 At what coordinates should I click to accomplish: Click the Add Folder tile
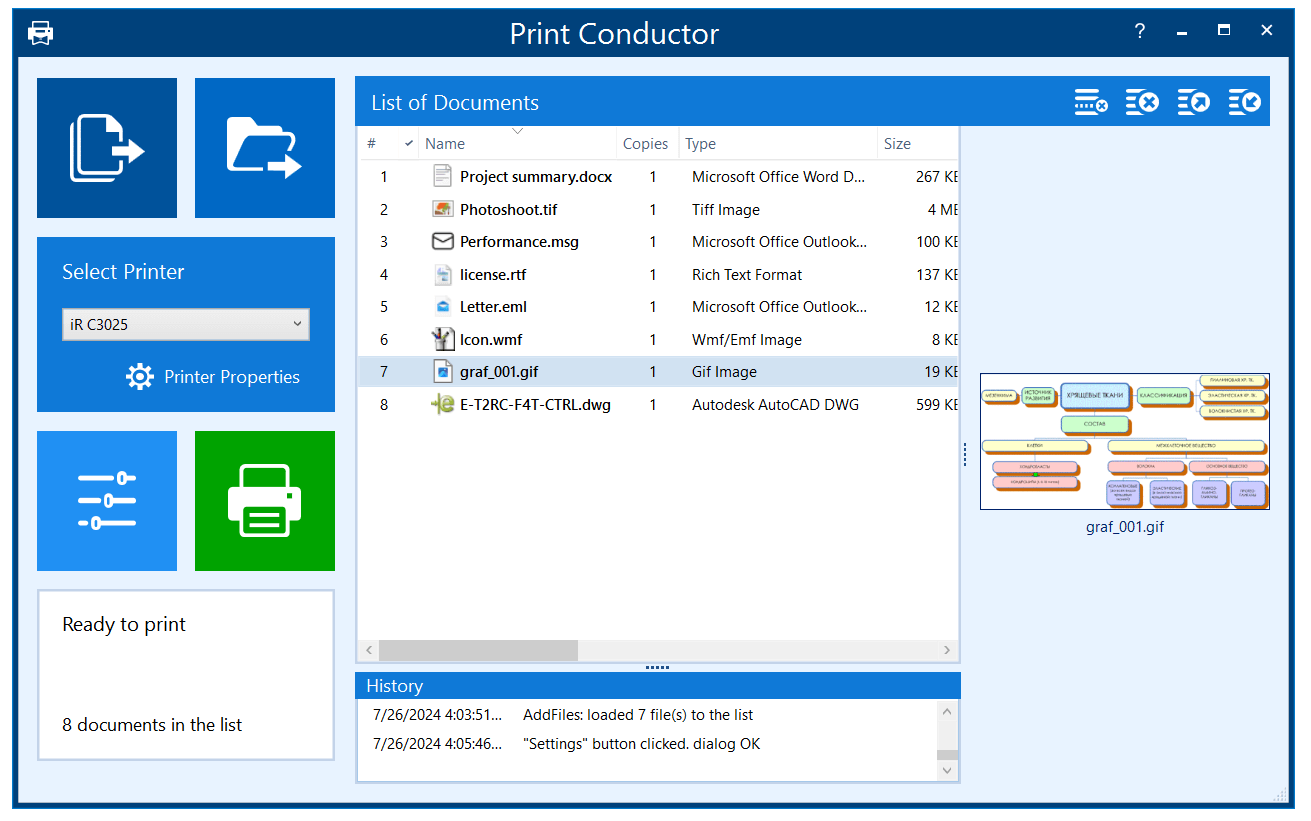point(265,148)
